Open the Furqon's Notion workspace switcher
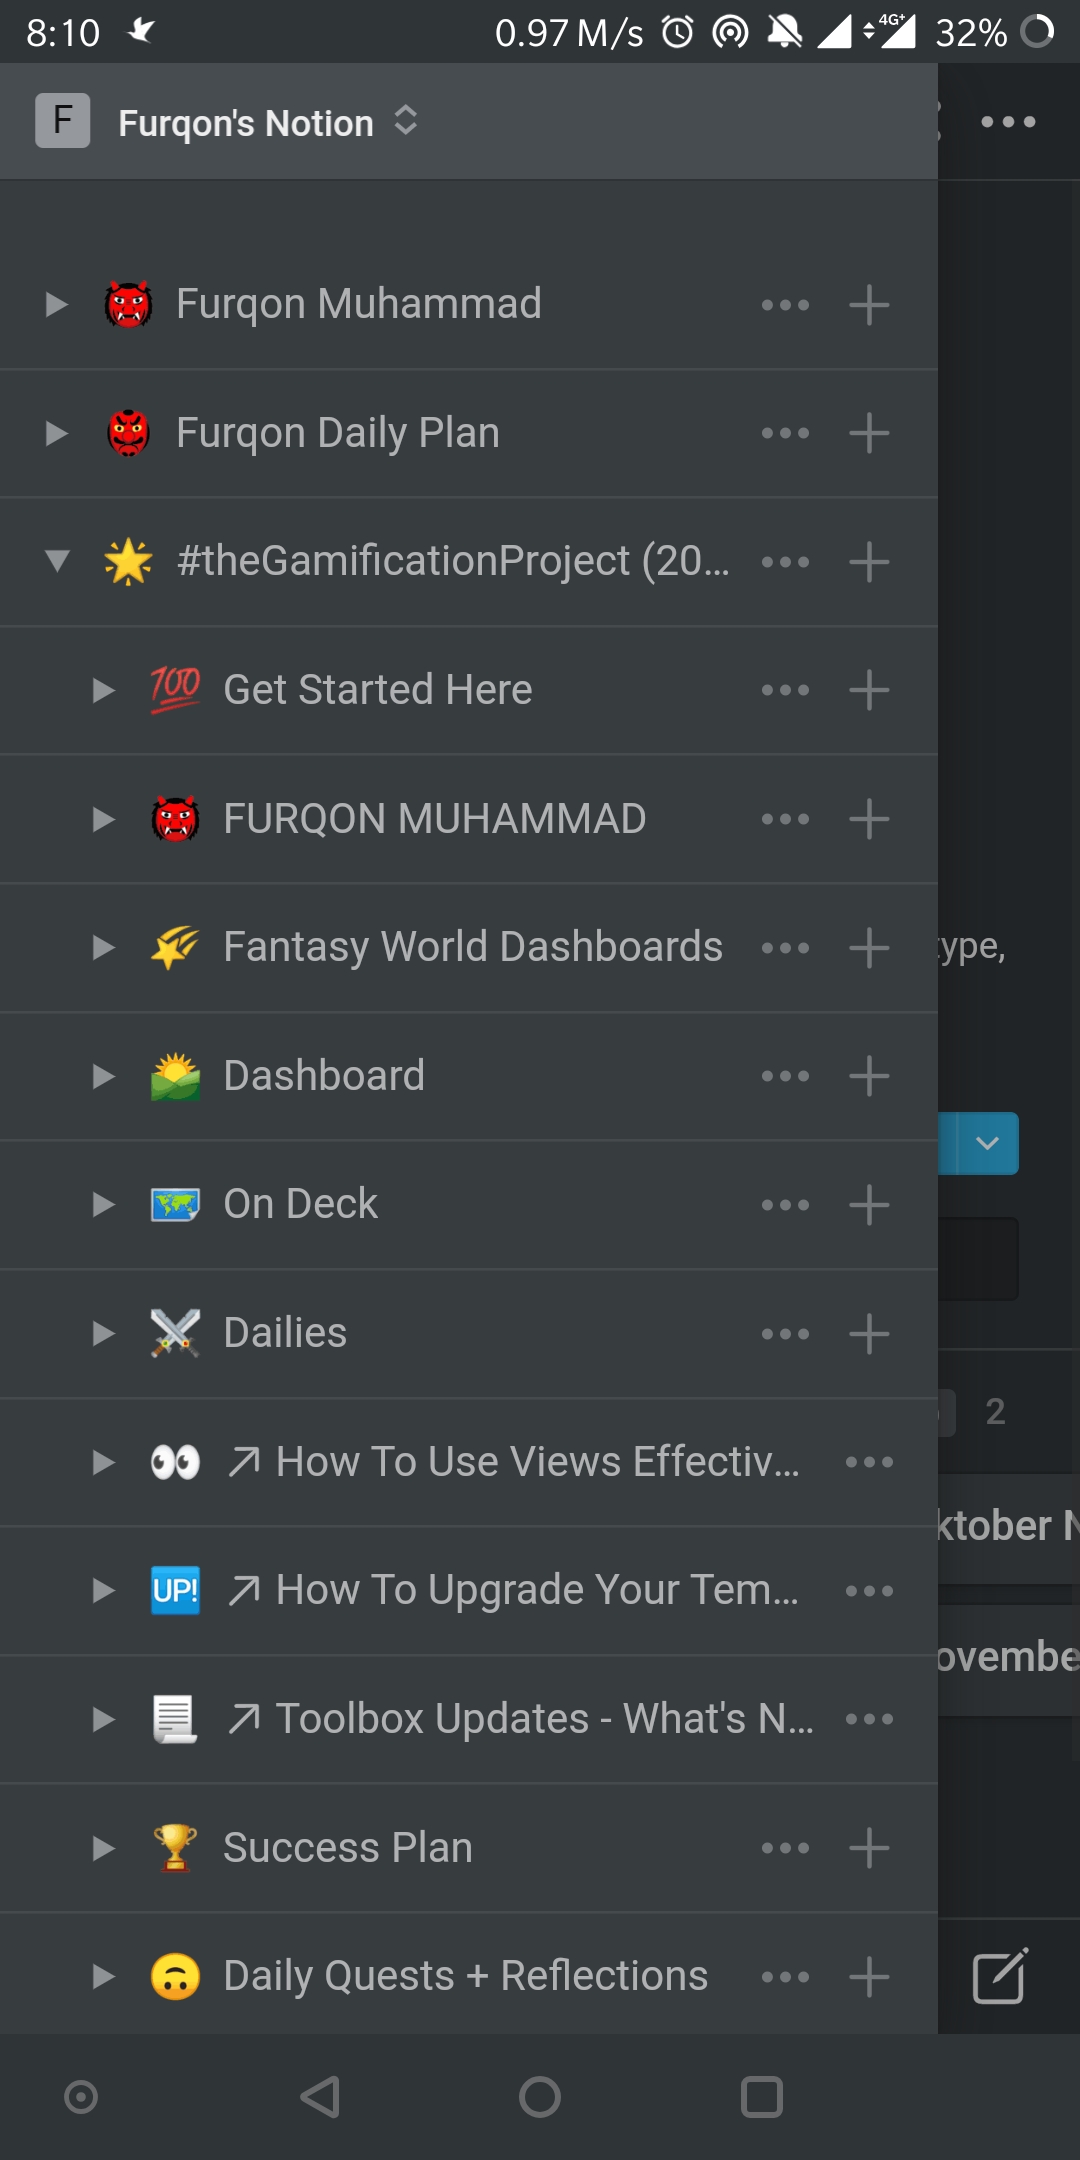The width and height of the screenshot is (1080, 2160). click(228, 122)
